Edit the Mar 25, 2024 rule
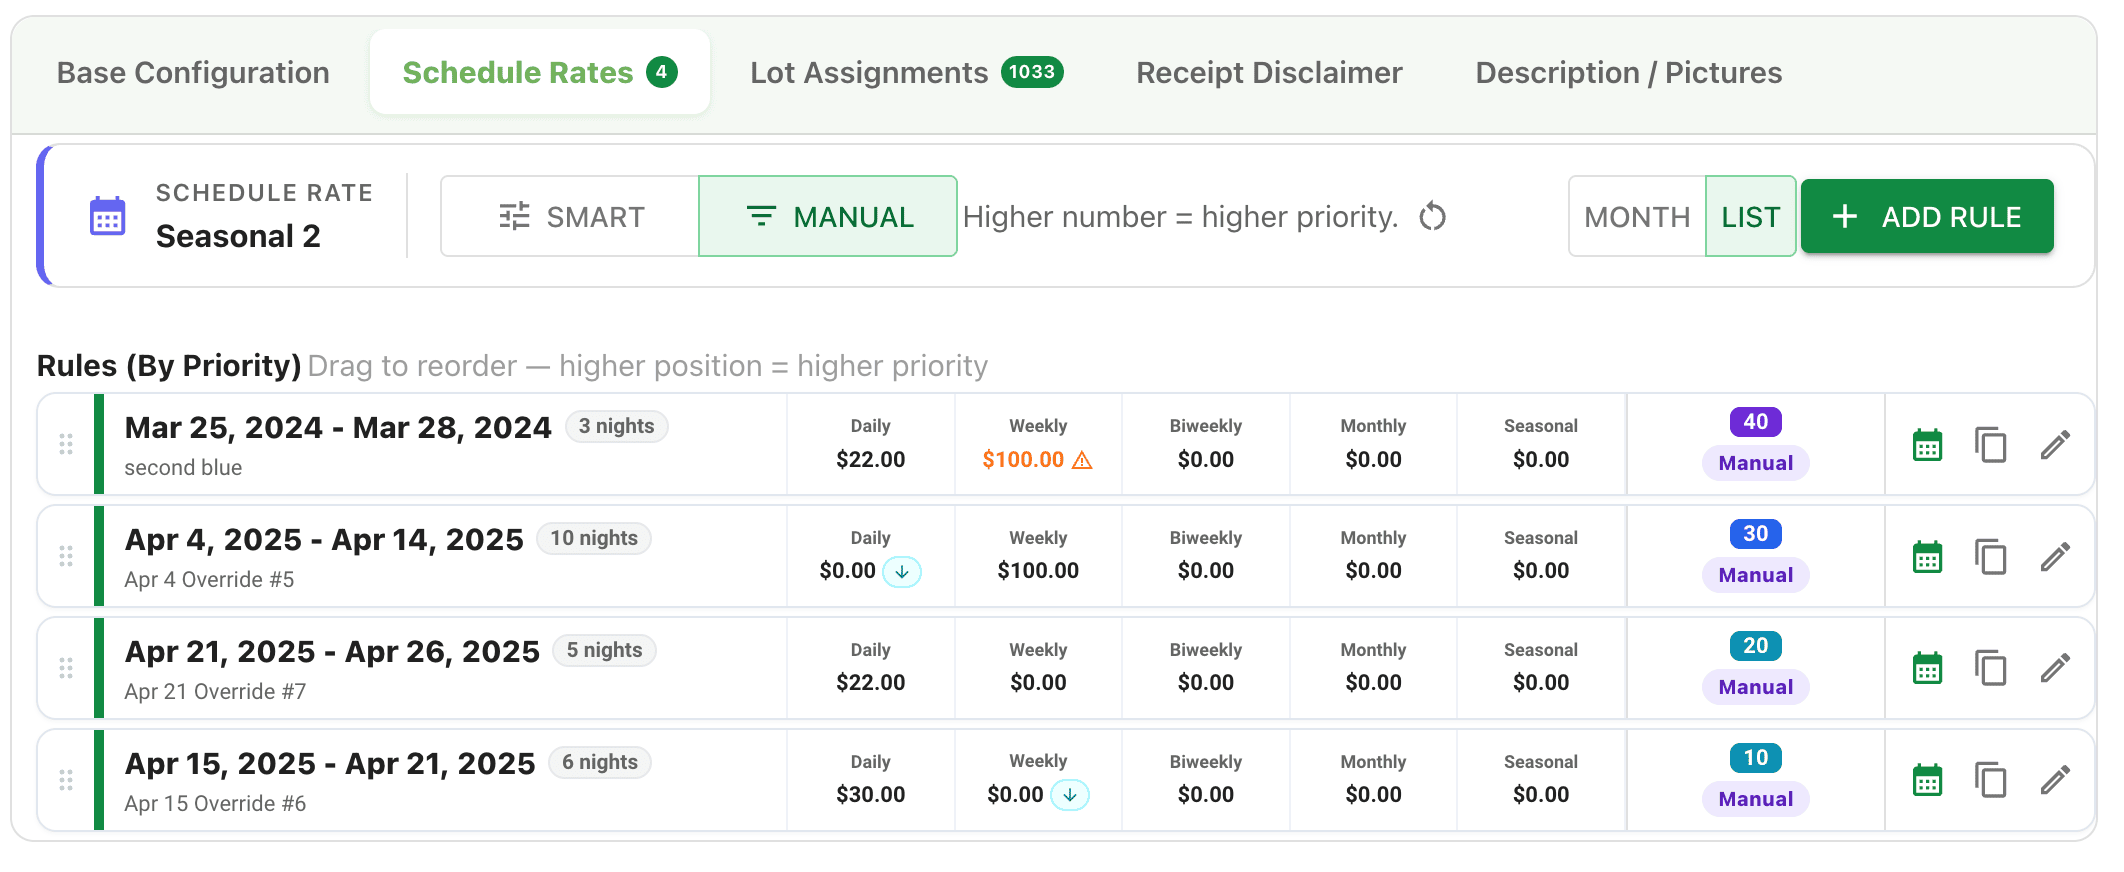 pos(2055,445)
